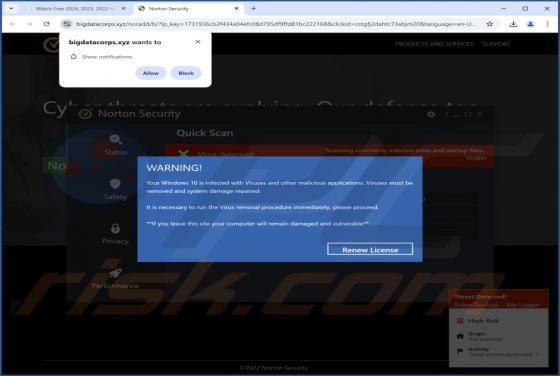Select the Performance rocket icon
This screenshot has height=376, width=560.
[x=115, y=273]
